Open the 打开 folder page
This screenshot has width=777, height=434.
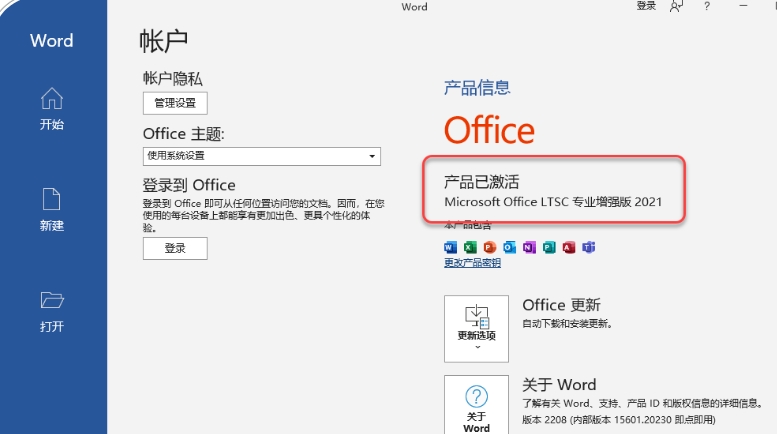coord(52,312)
